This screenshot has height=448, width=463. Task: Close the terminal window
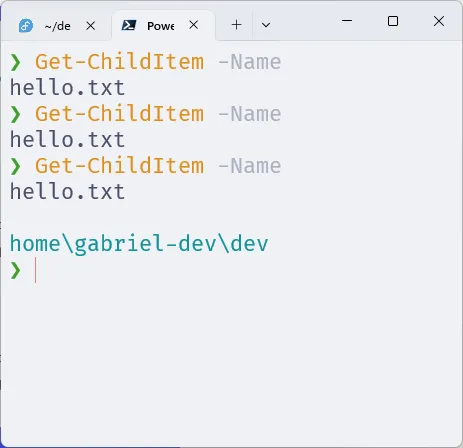pos(439,21)
